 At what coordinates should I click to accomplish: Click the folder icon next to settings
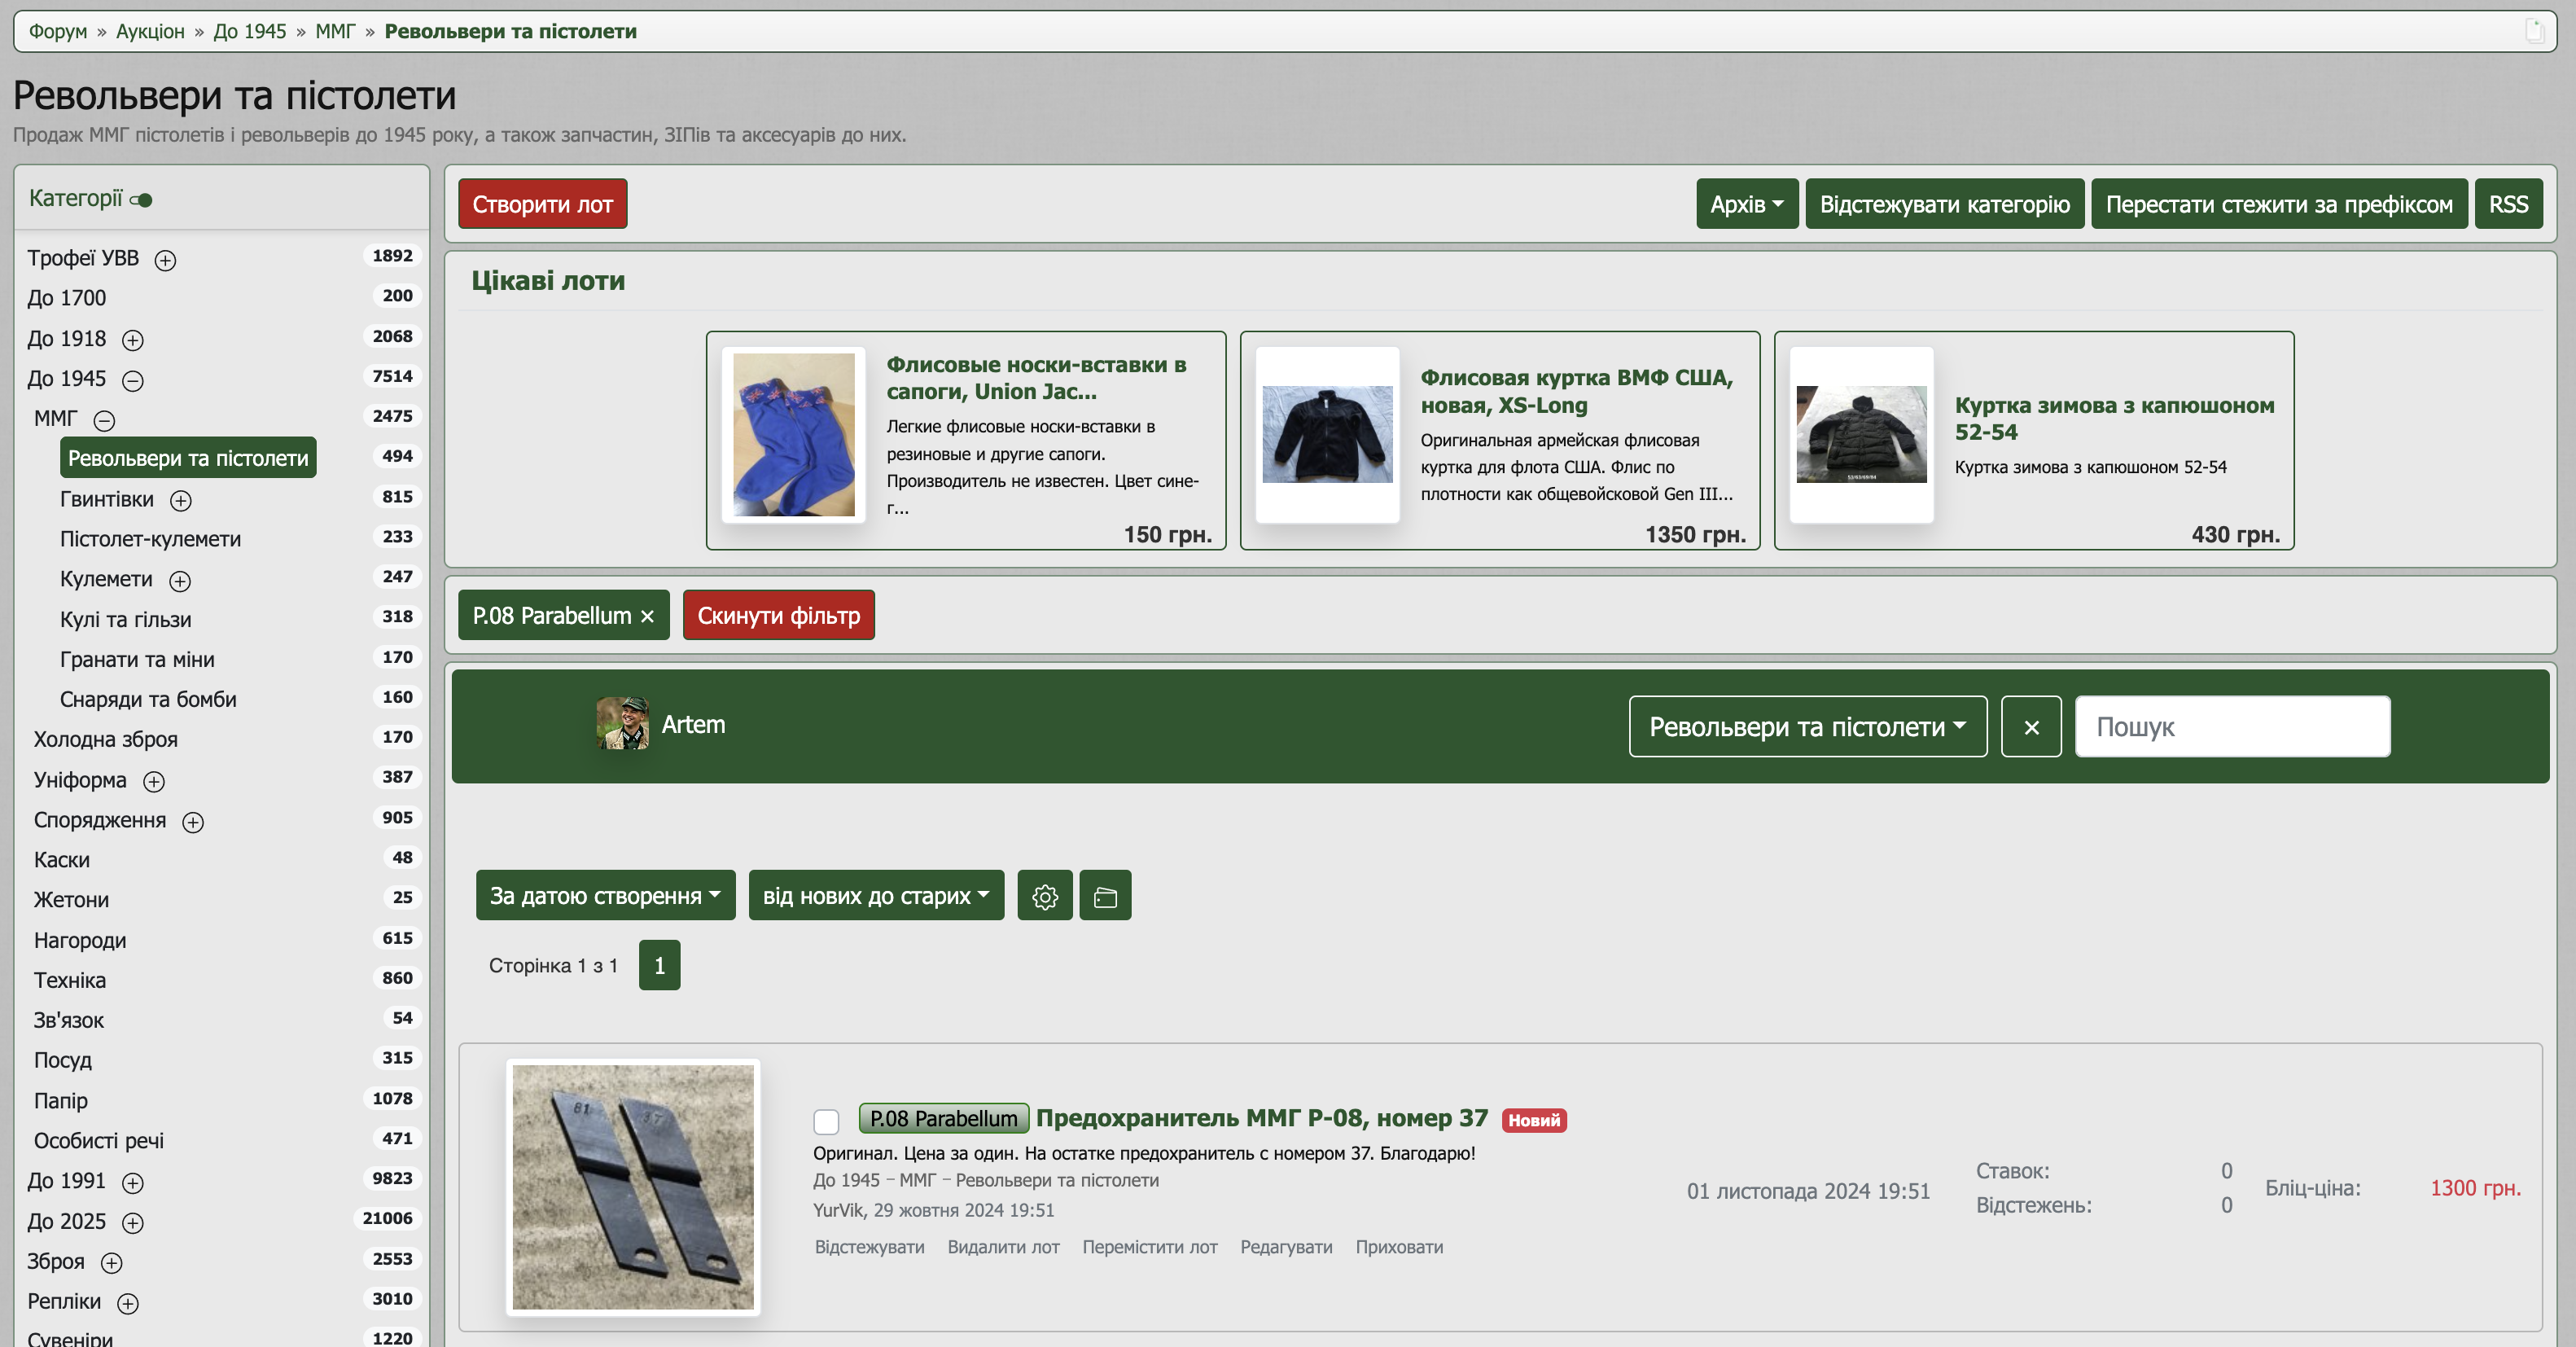coord(1105,896)
